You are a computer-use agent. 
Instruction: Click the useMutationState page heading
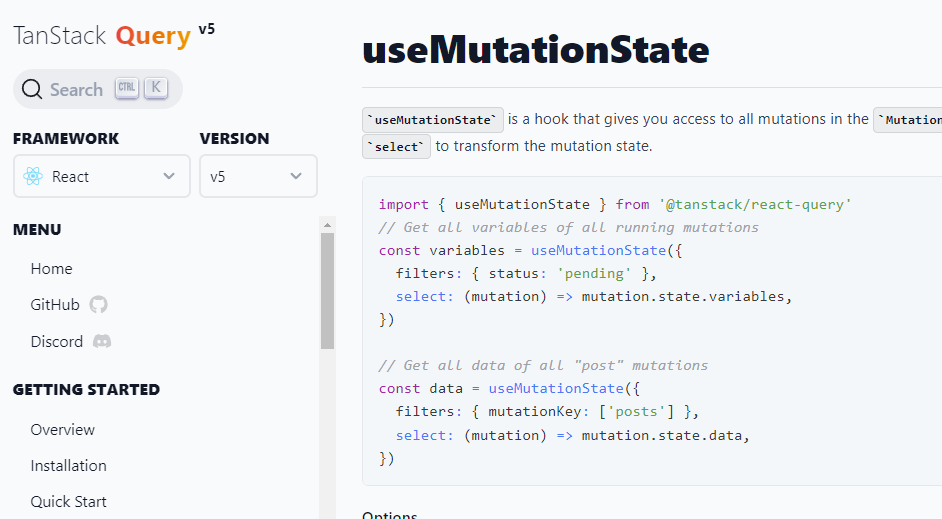pyautogui.click(x=536, y=49)
